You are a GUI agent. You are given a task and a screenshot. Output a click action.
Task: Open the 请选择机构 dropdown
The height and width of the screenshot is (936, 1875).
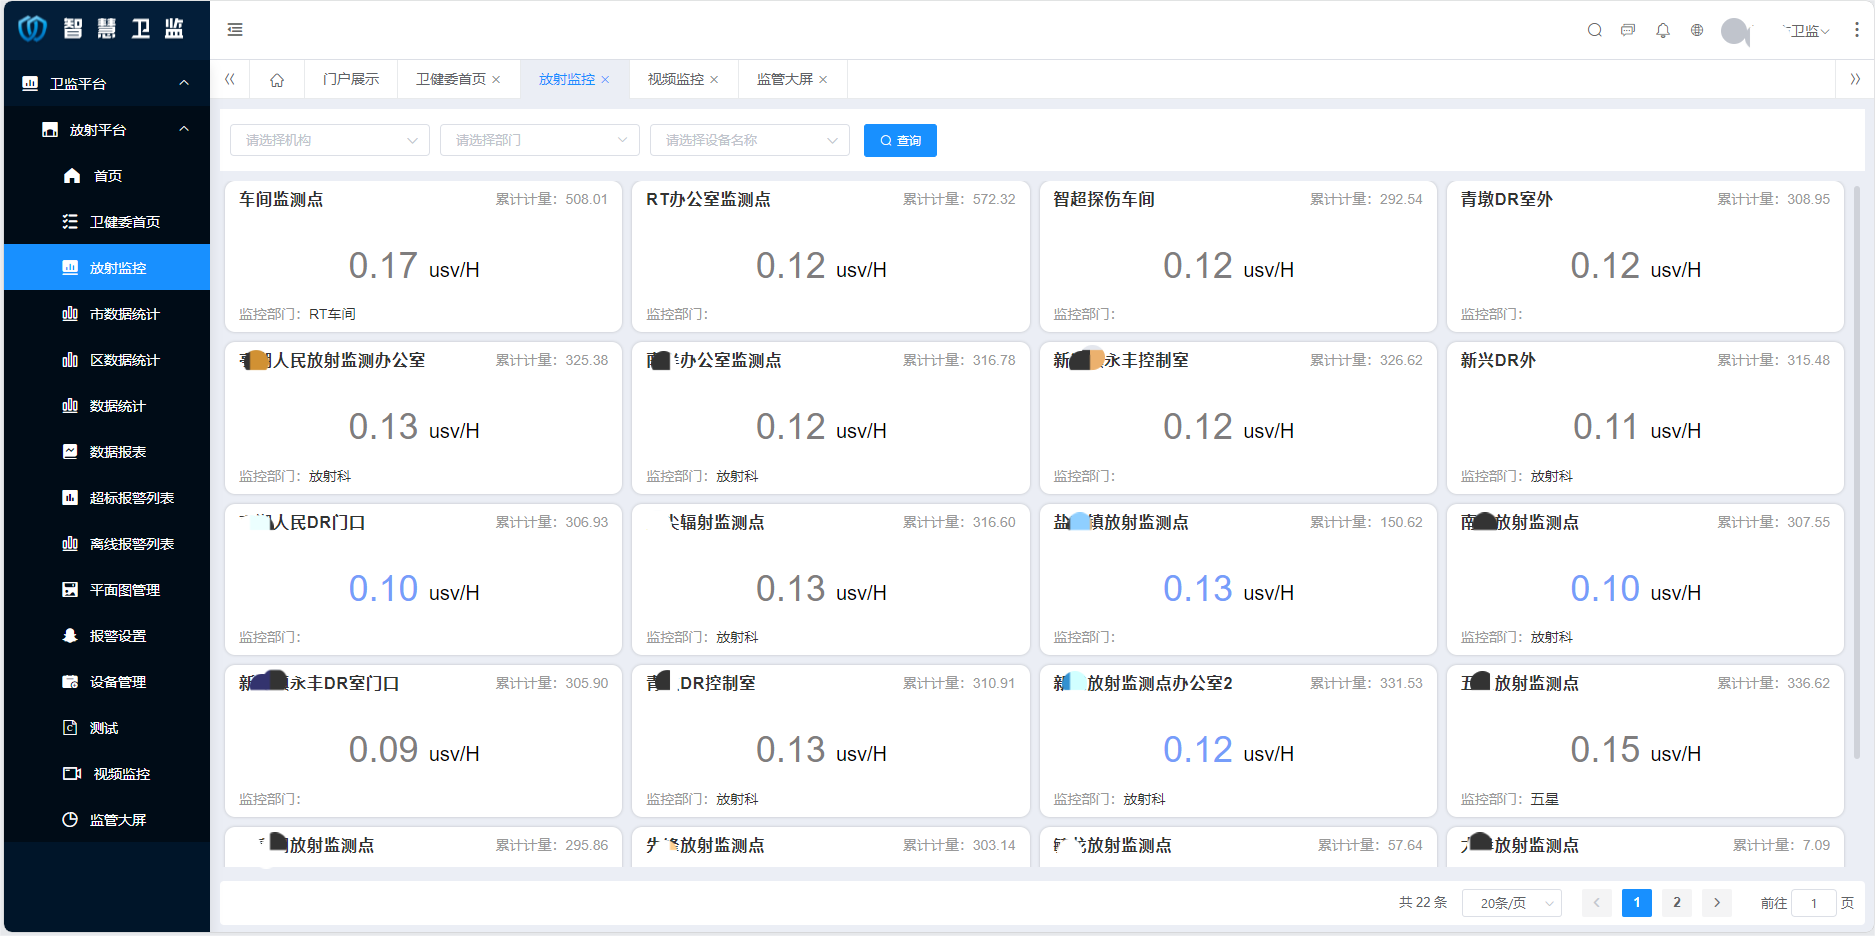pyautogui.click(x=330, y=140)
